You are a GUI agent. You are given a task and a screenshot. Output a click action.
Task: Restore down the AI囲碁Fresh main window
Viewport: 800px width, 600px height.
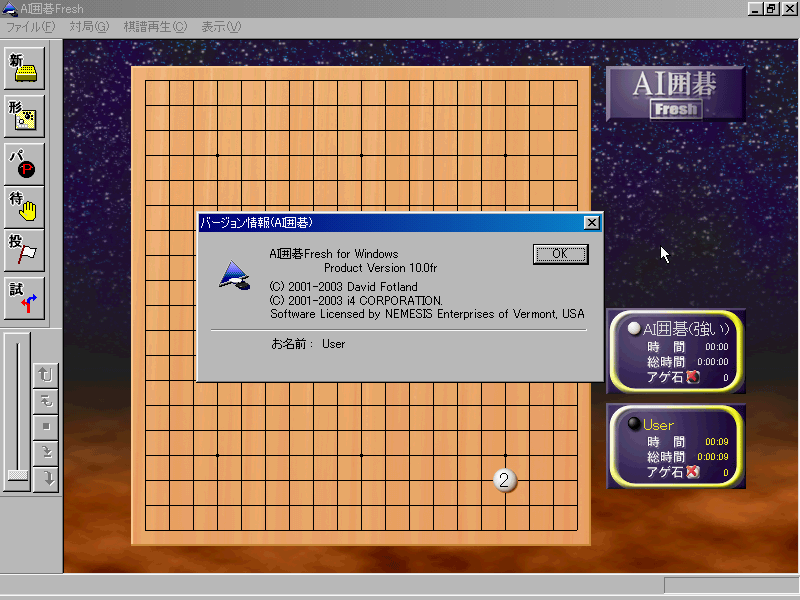tap(771, 9)
